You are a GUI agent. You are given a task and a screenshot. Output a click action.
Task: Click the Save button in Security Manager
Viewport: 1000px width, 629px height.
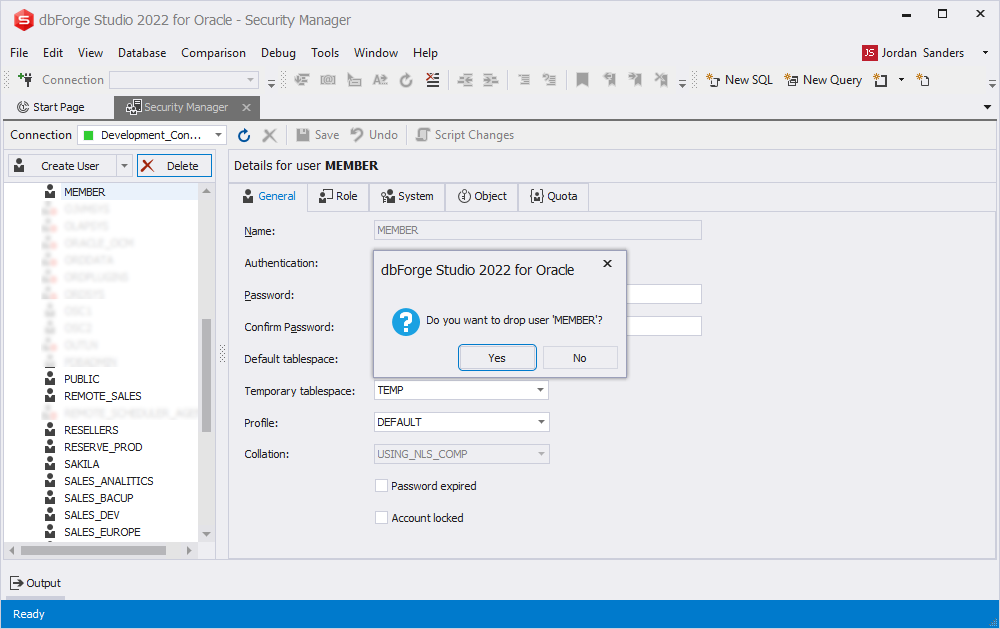(317, 135)
